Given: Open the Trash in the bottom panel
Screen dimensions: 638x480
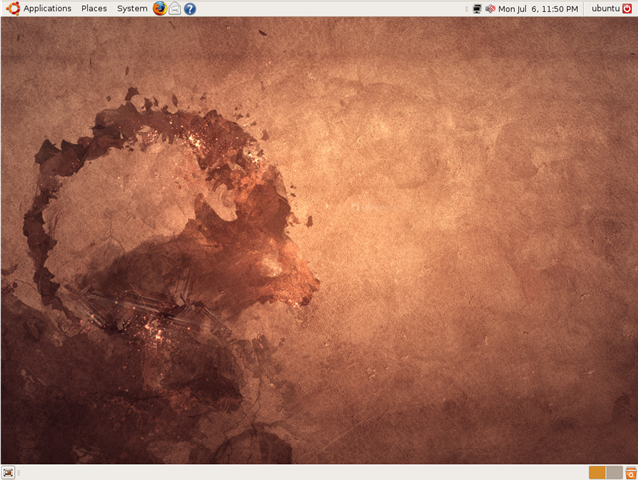Looking at the screenshot, I should click(631, 473).
